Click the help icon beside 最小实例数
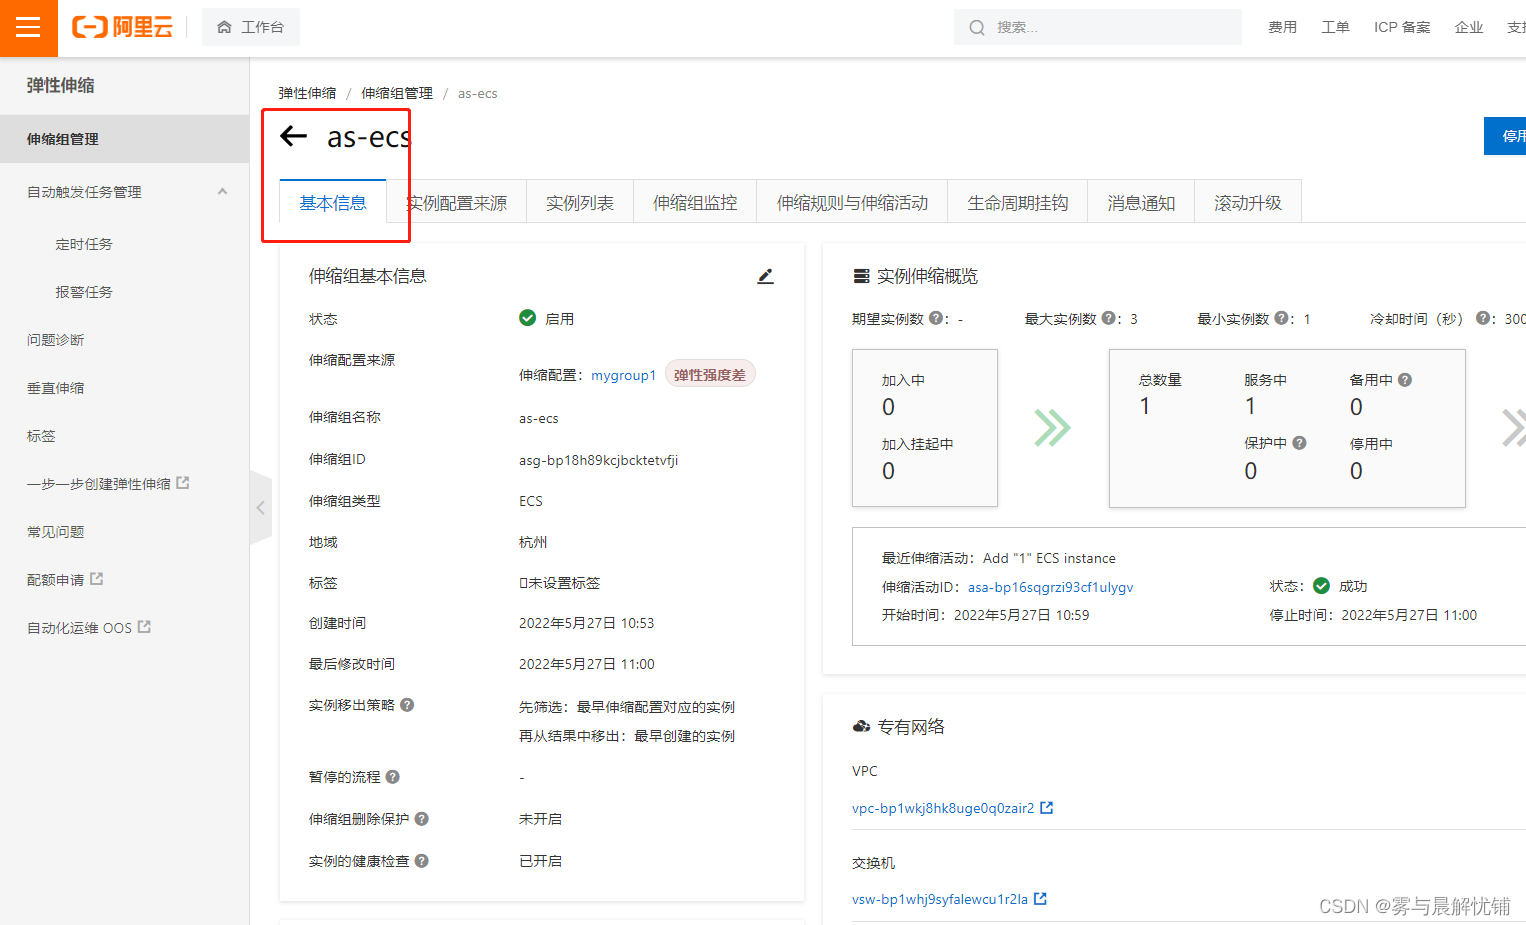 point(1282,318)
